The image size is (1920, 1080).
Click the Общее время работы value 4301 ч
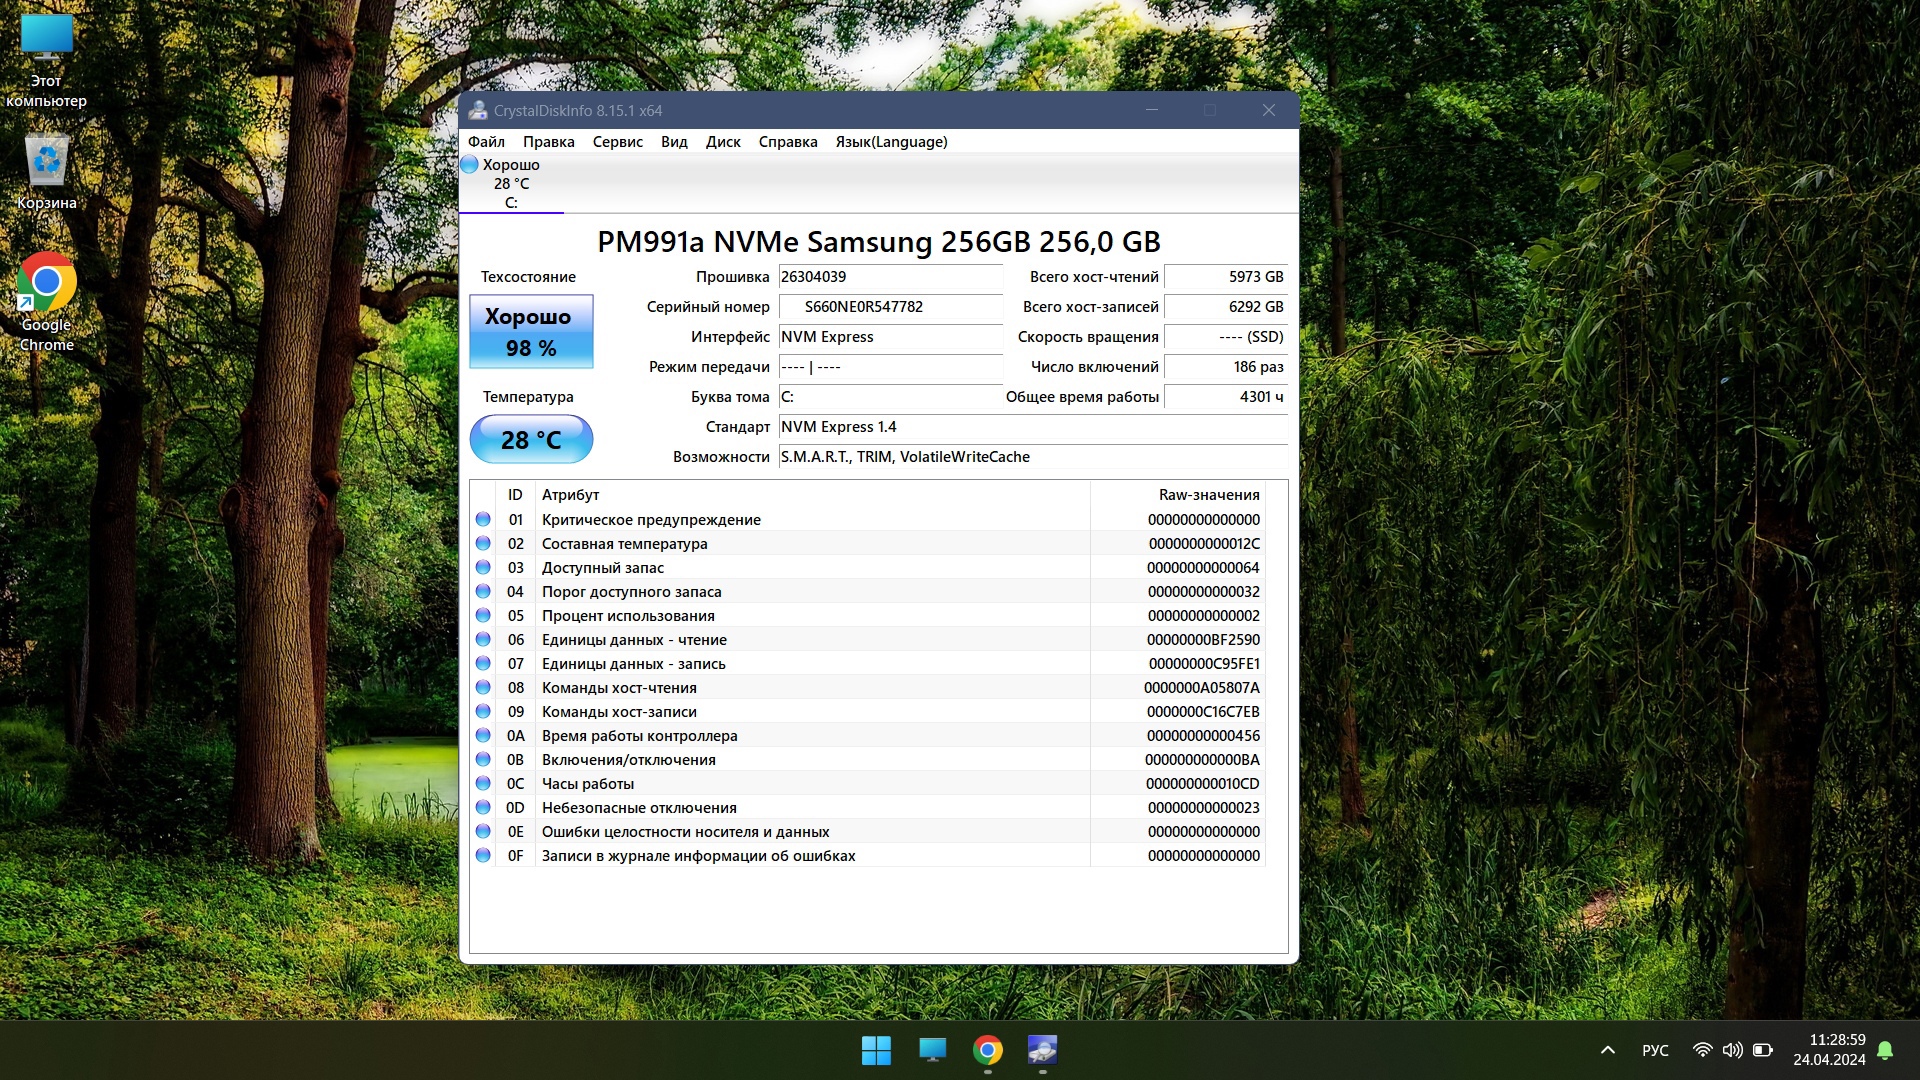(1226, 397)
